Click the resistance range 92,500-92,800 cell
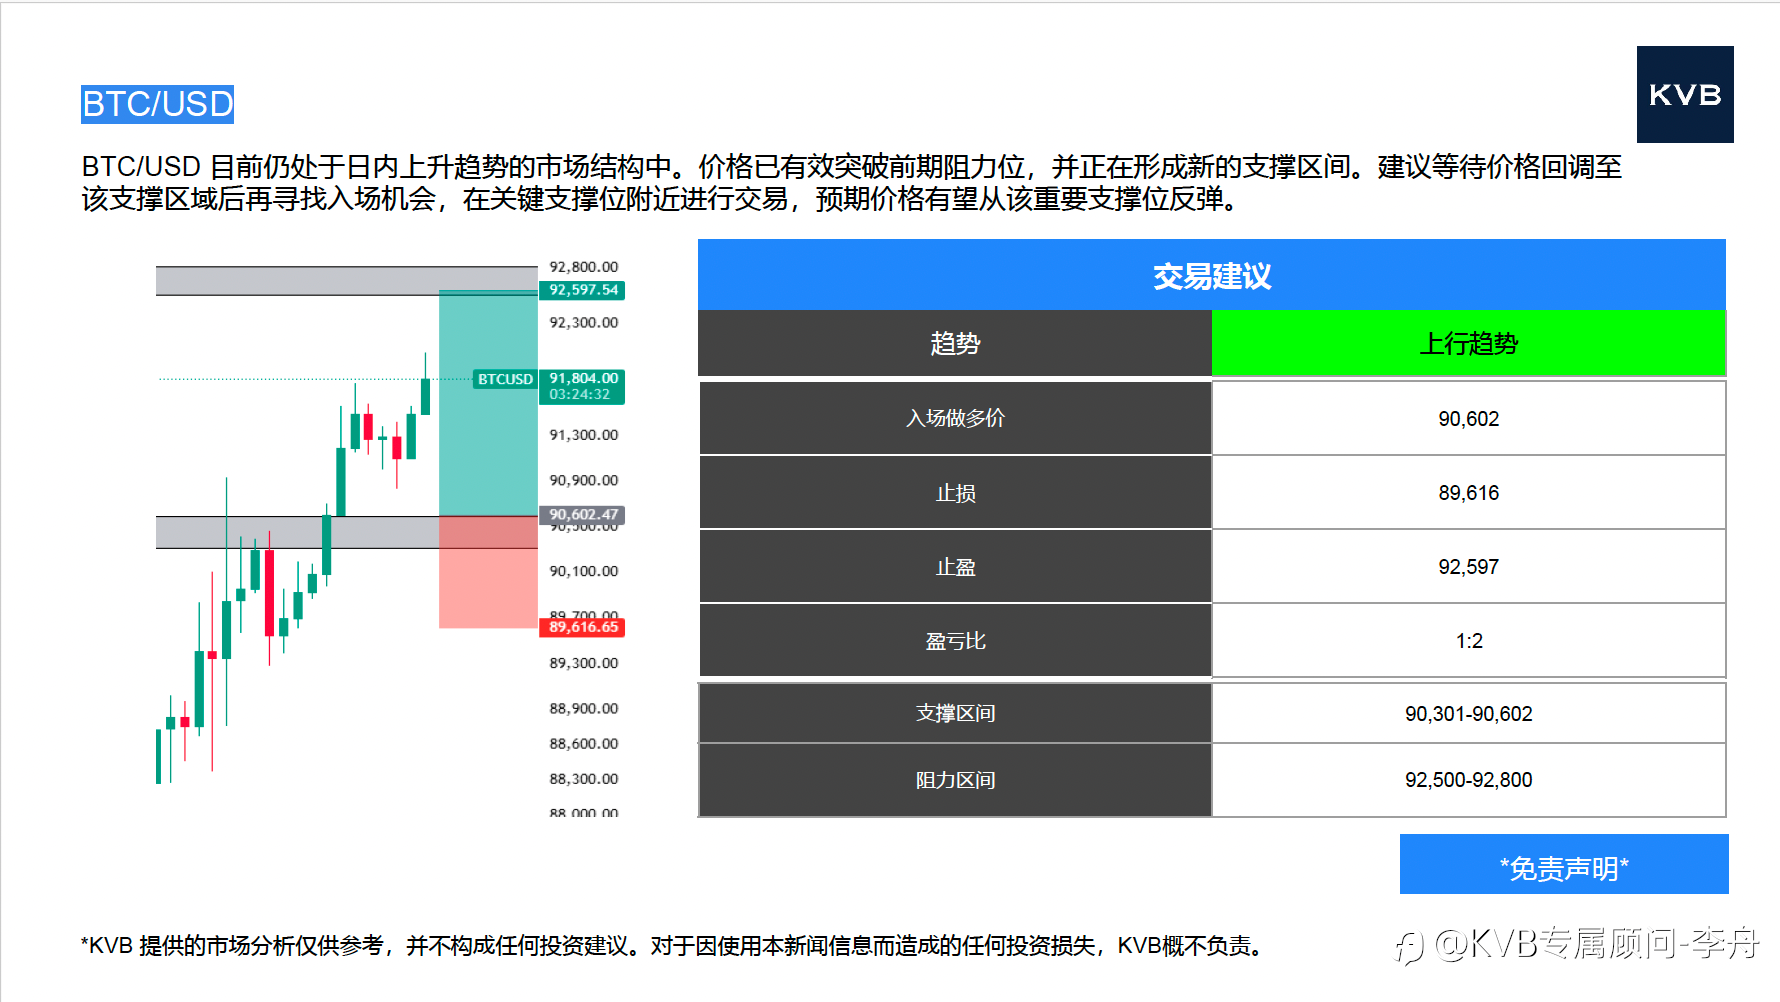 [1469, 780]
